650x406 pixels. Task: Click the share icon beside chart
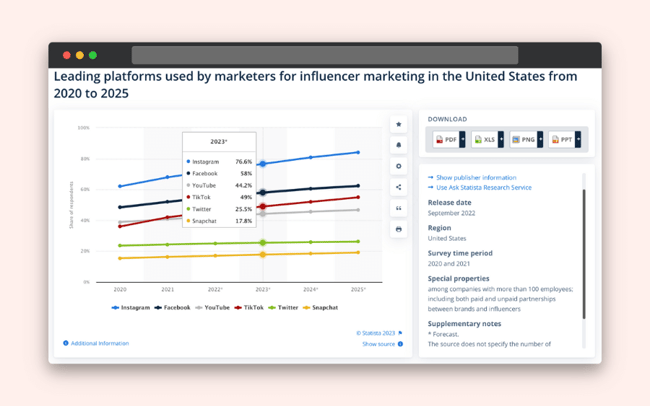(398, 187)
